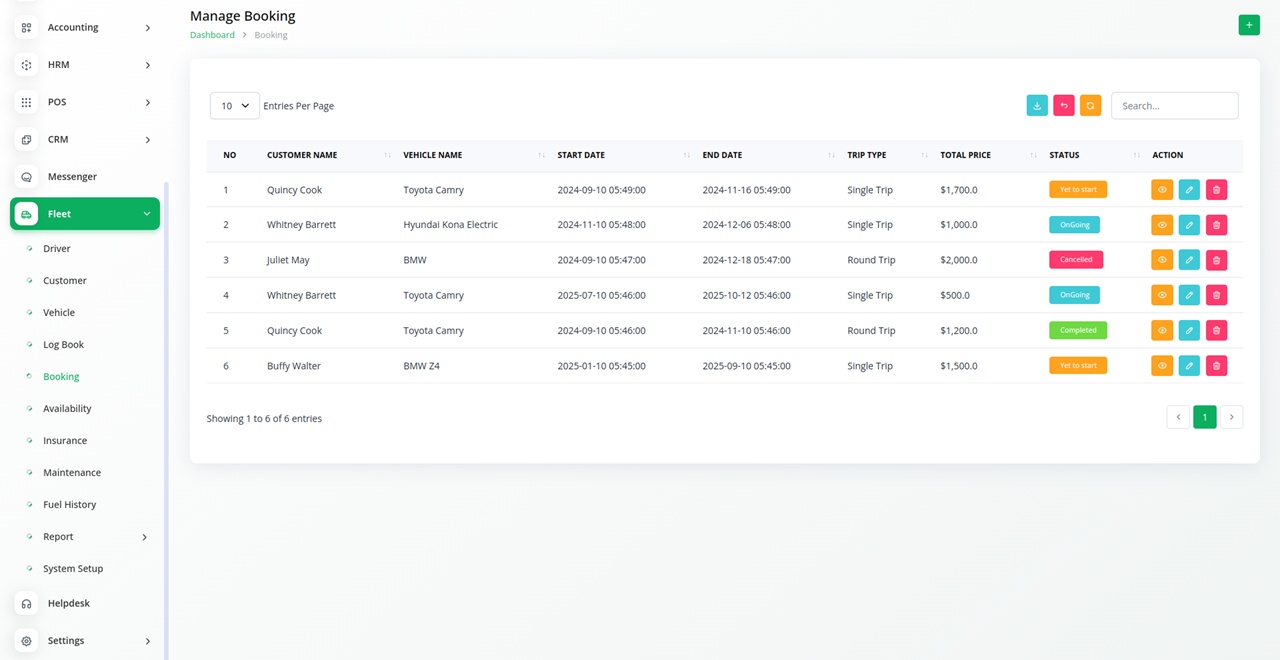The image size is (1280, 660).
Task: Click the Cancelled status badge
Action: [x=1076, y=260]
